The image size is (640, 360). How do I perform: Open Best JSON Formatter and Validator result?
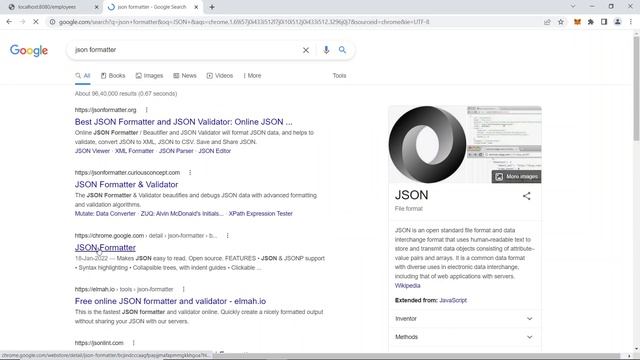(183, 122)
